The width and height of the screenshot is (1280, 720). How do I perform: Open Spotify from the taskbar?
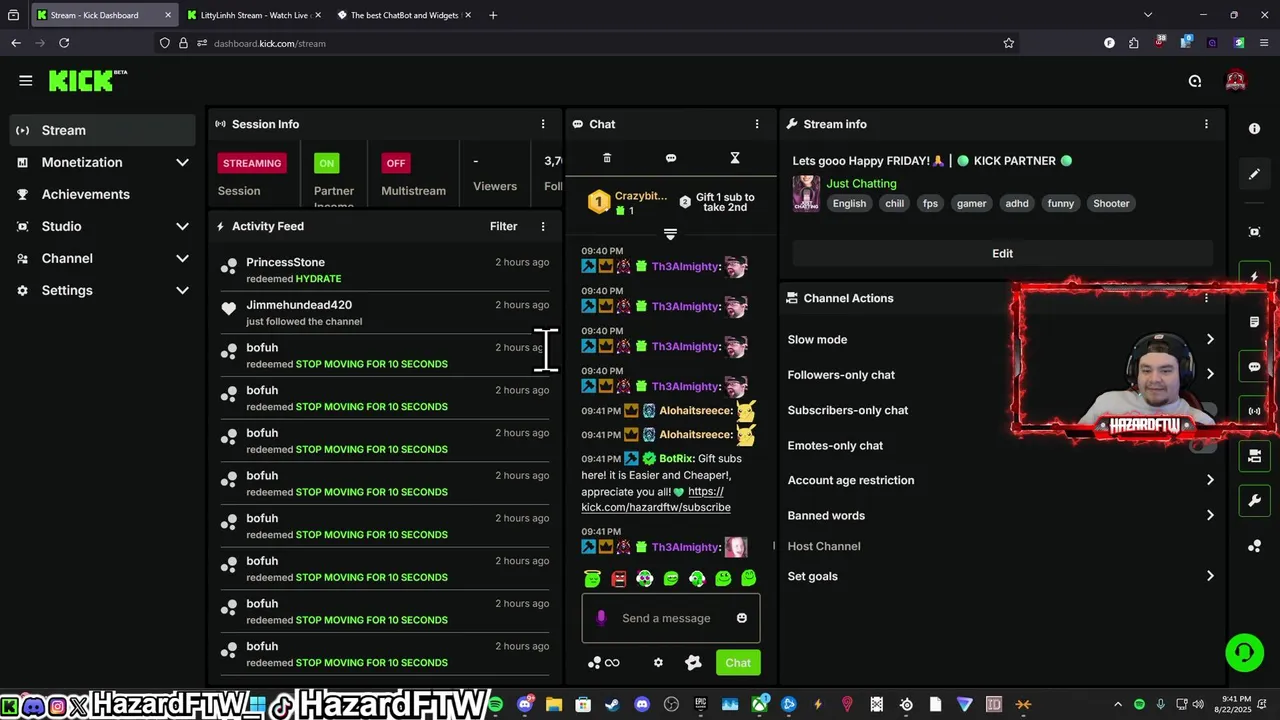[x=495, y=705]
